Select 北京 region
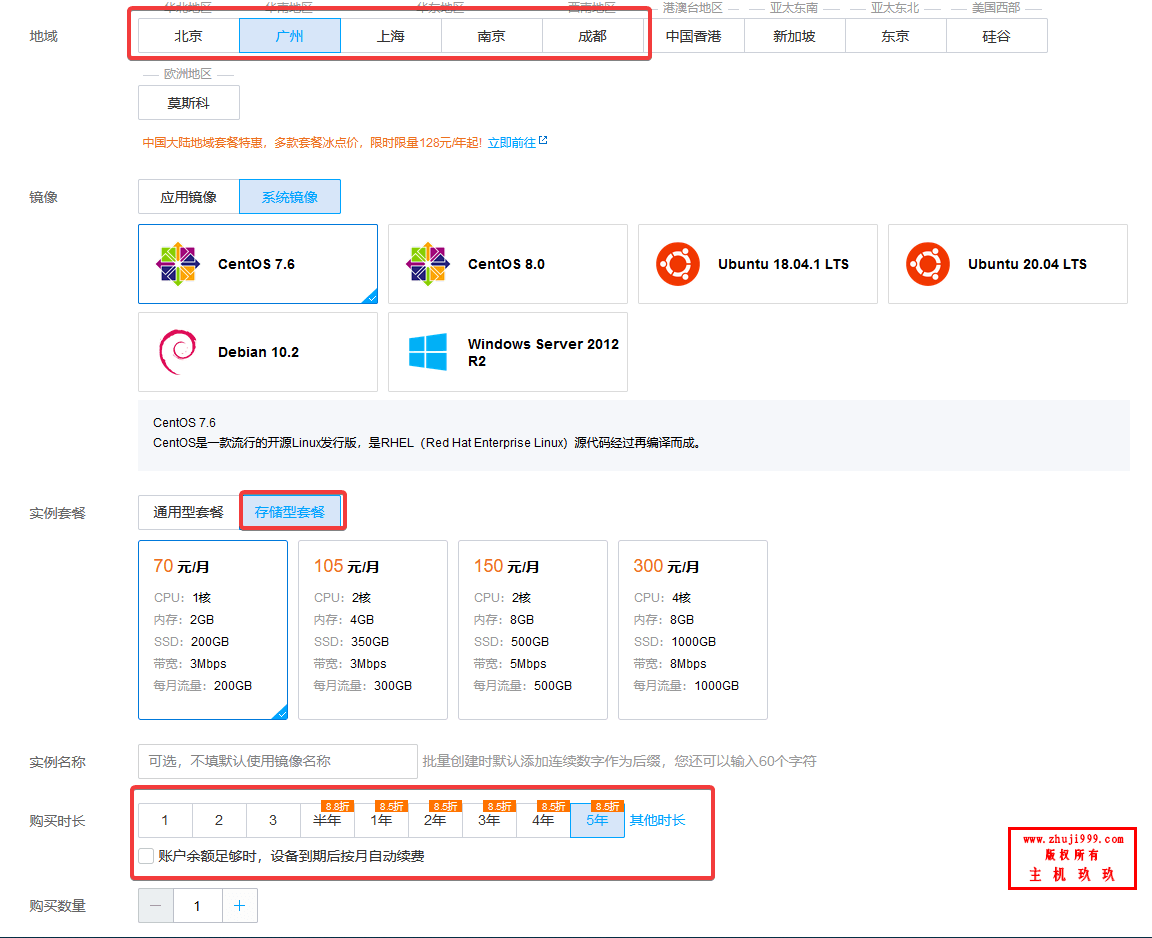This screenshot has width=1152, height=938. (189, 36)
